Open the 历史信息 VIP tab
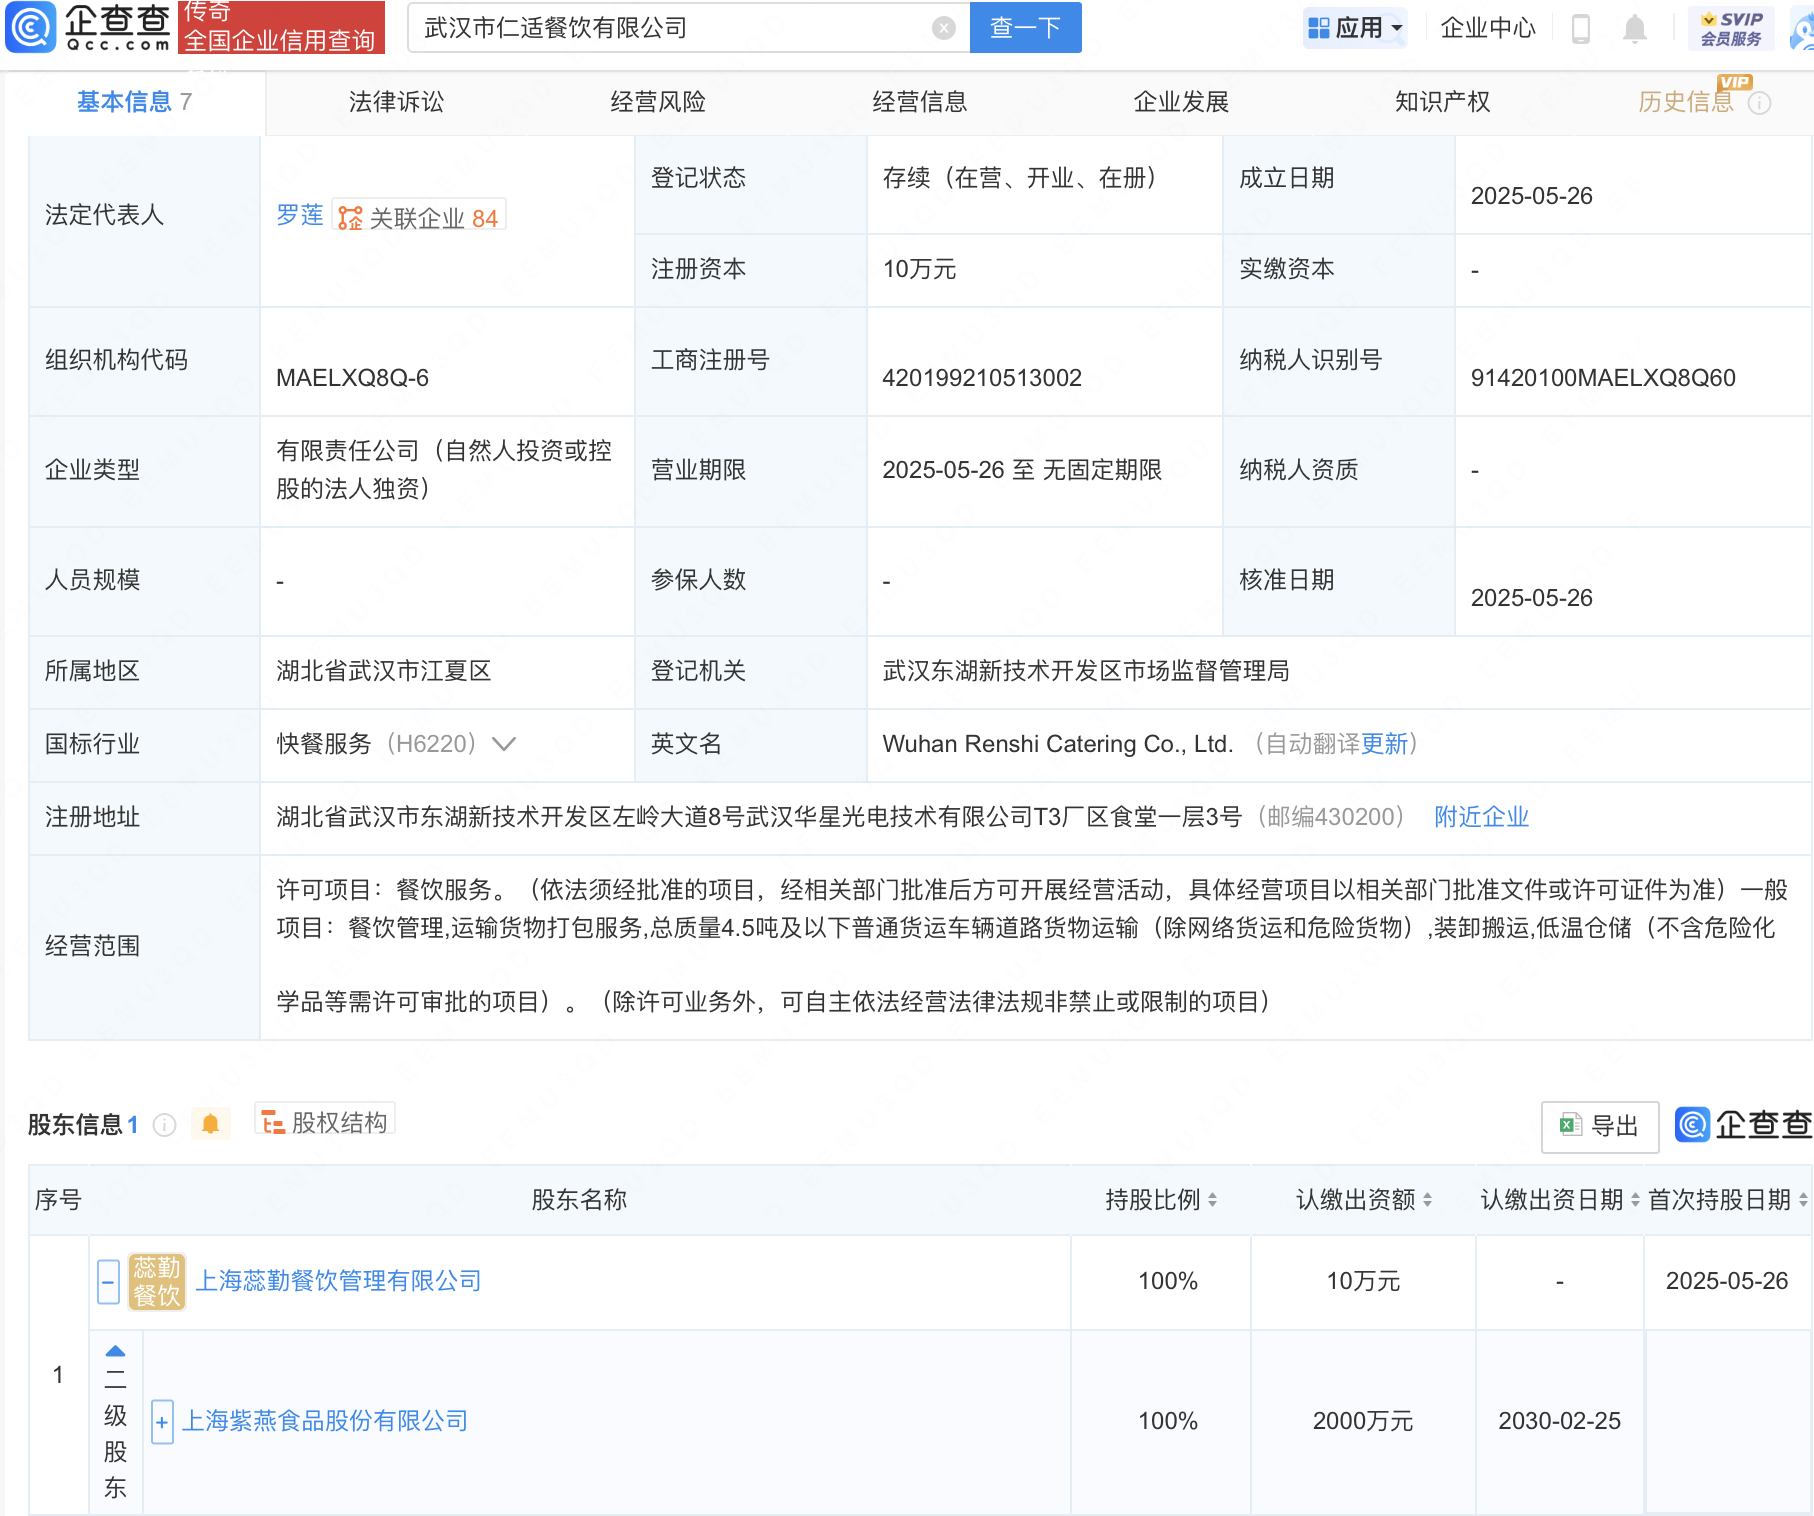This screenshot has height=1516, width=1814. point(1686,102)
